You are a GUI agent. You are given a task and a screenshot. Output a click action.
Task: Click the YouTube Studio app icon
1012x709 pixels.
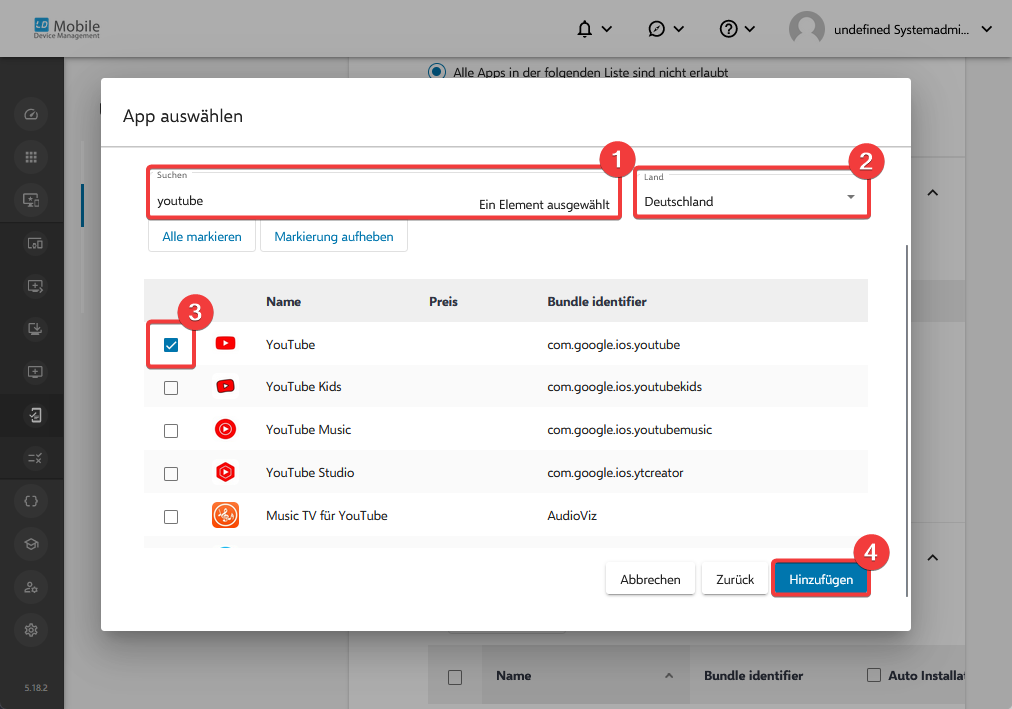[x=225, y=472]
